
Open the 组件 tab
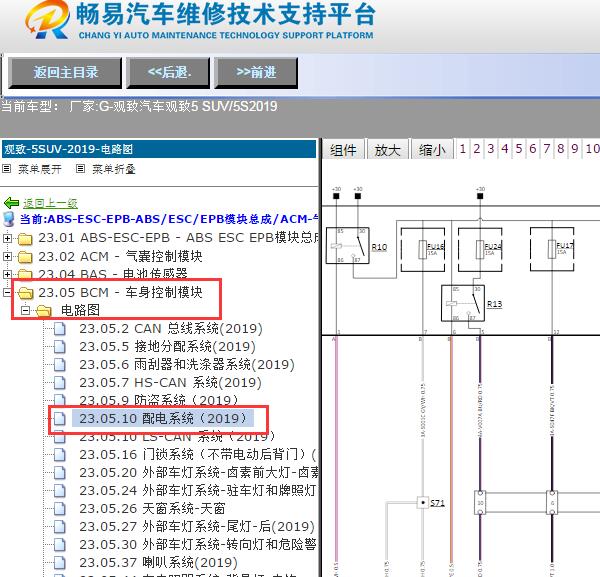pyautogui.click(x=343, y=150)
